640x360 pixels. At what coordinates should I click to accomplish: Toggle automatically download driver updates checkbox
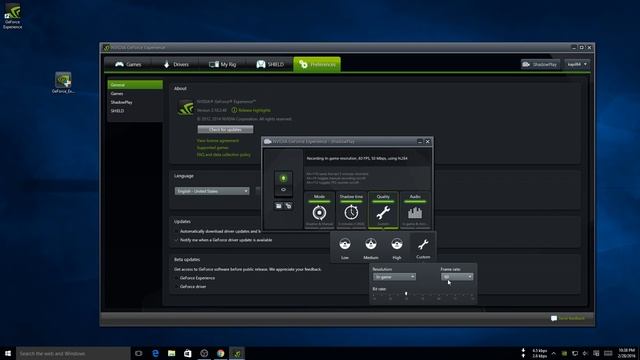[x=177, y=231]
